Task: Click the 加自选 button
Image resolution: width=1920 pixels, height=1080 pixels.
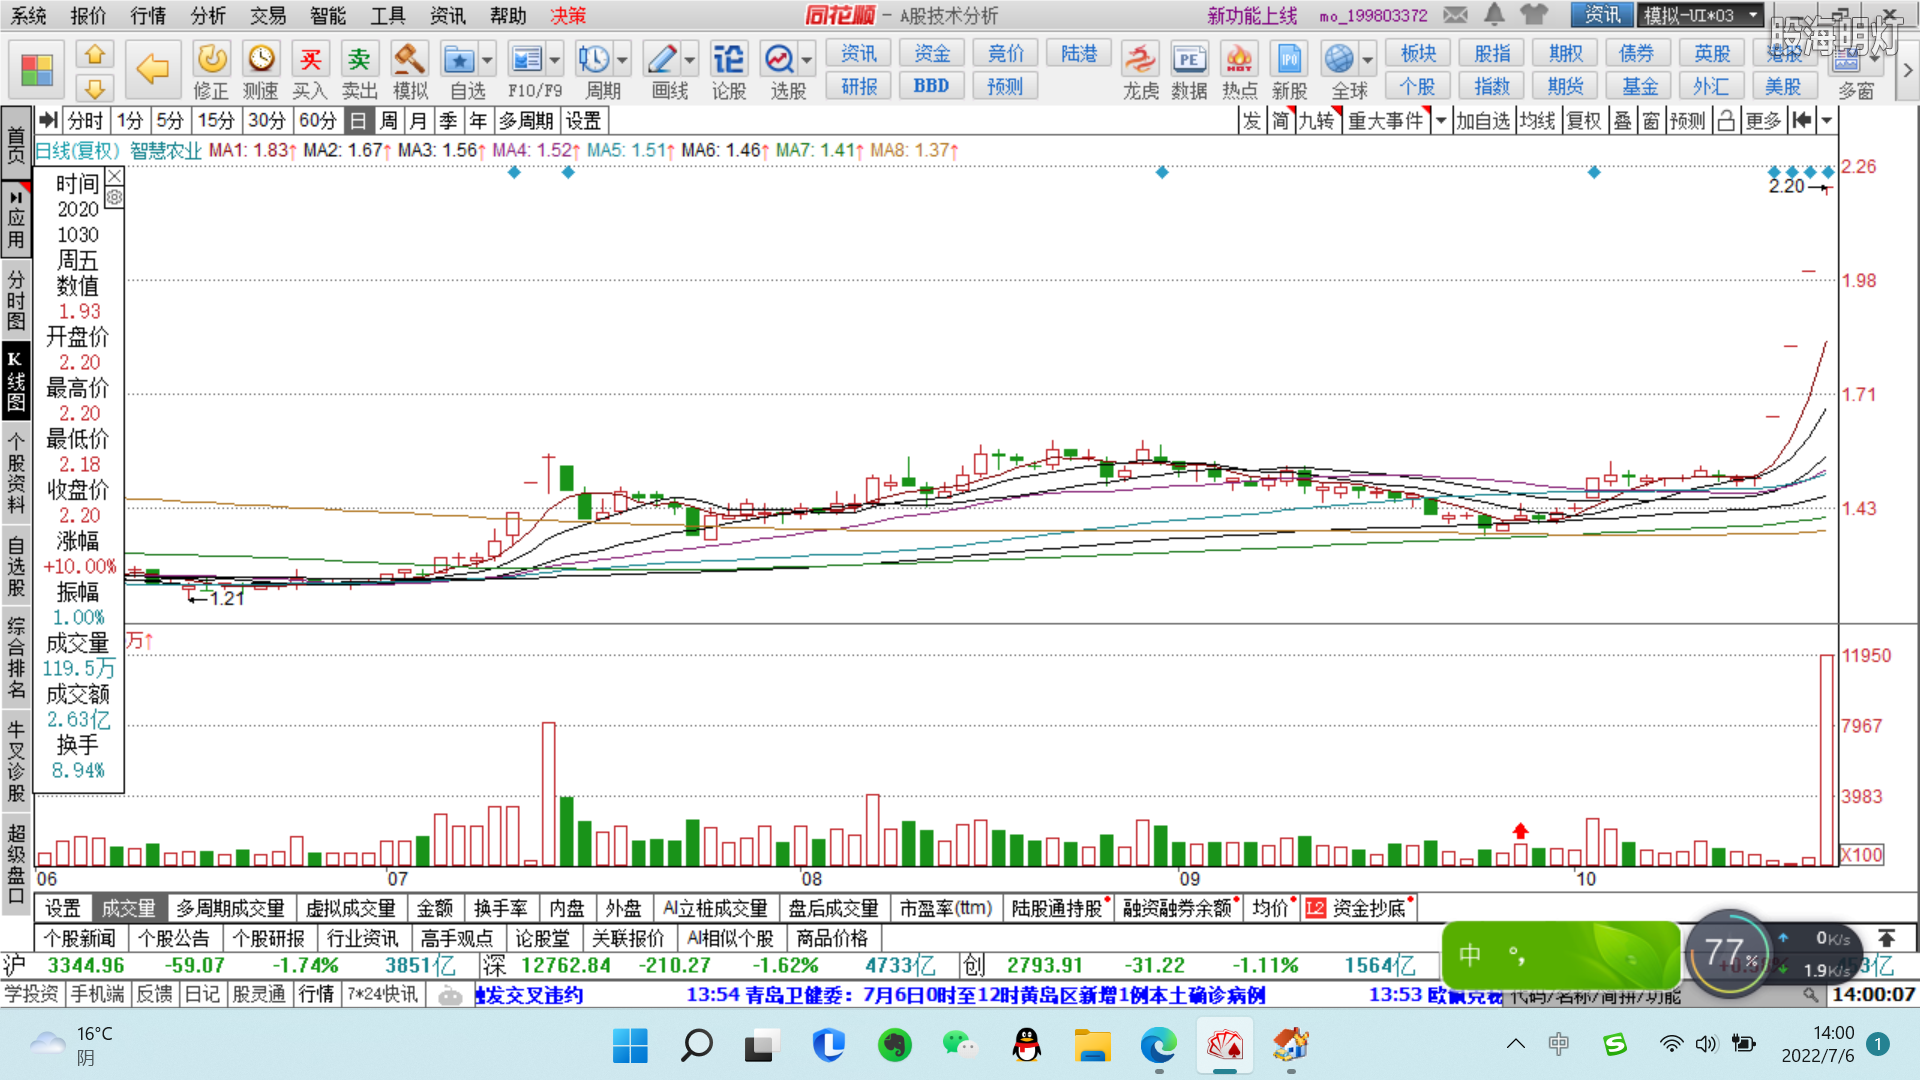Action: pos(1483,121)
